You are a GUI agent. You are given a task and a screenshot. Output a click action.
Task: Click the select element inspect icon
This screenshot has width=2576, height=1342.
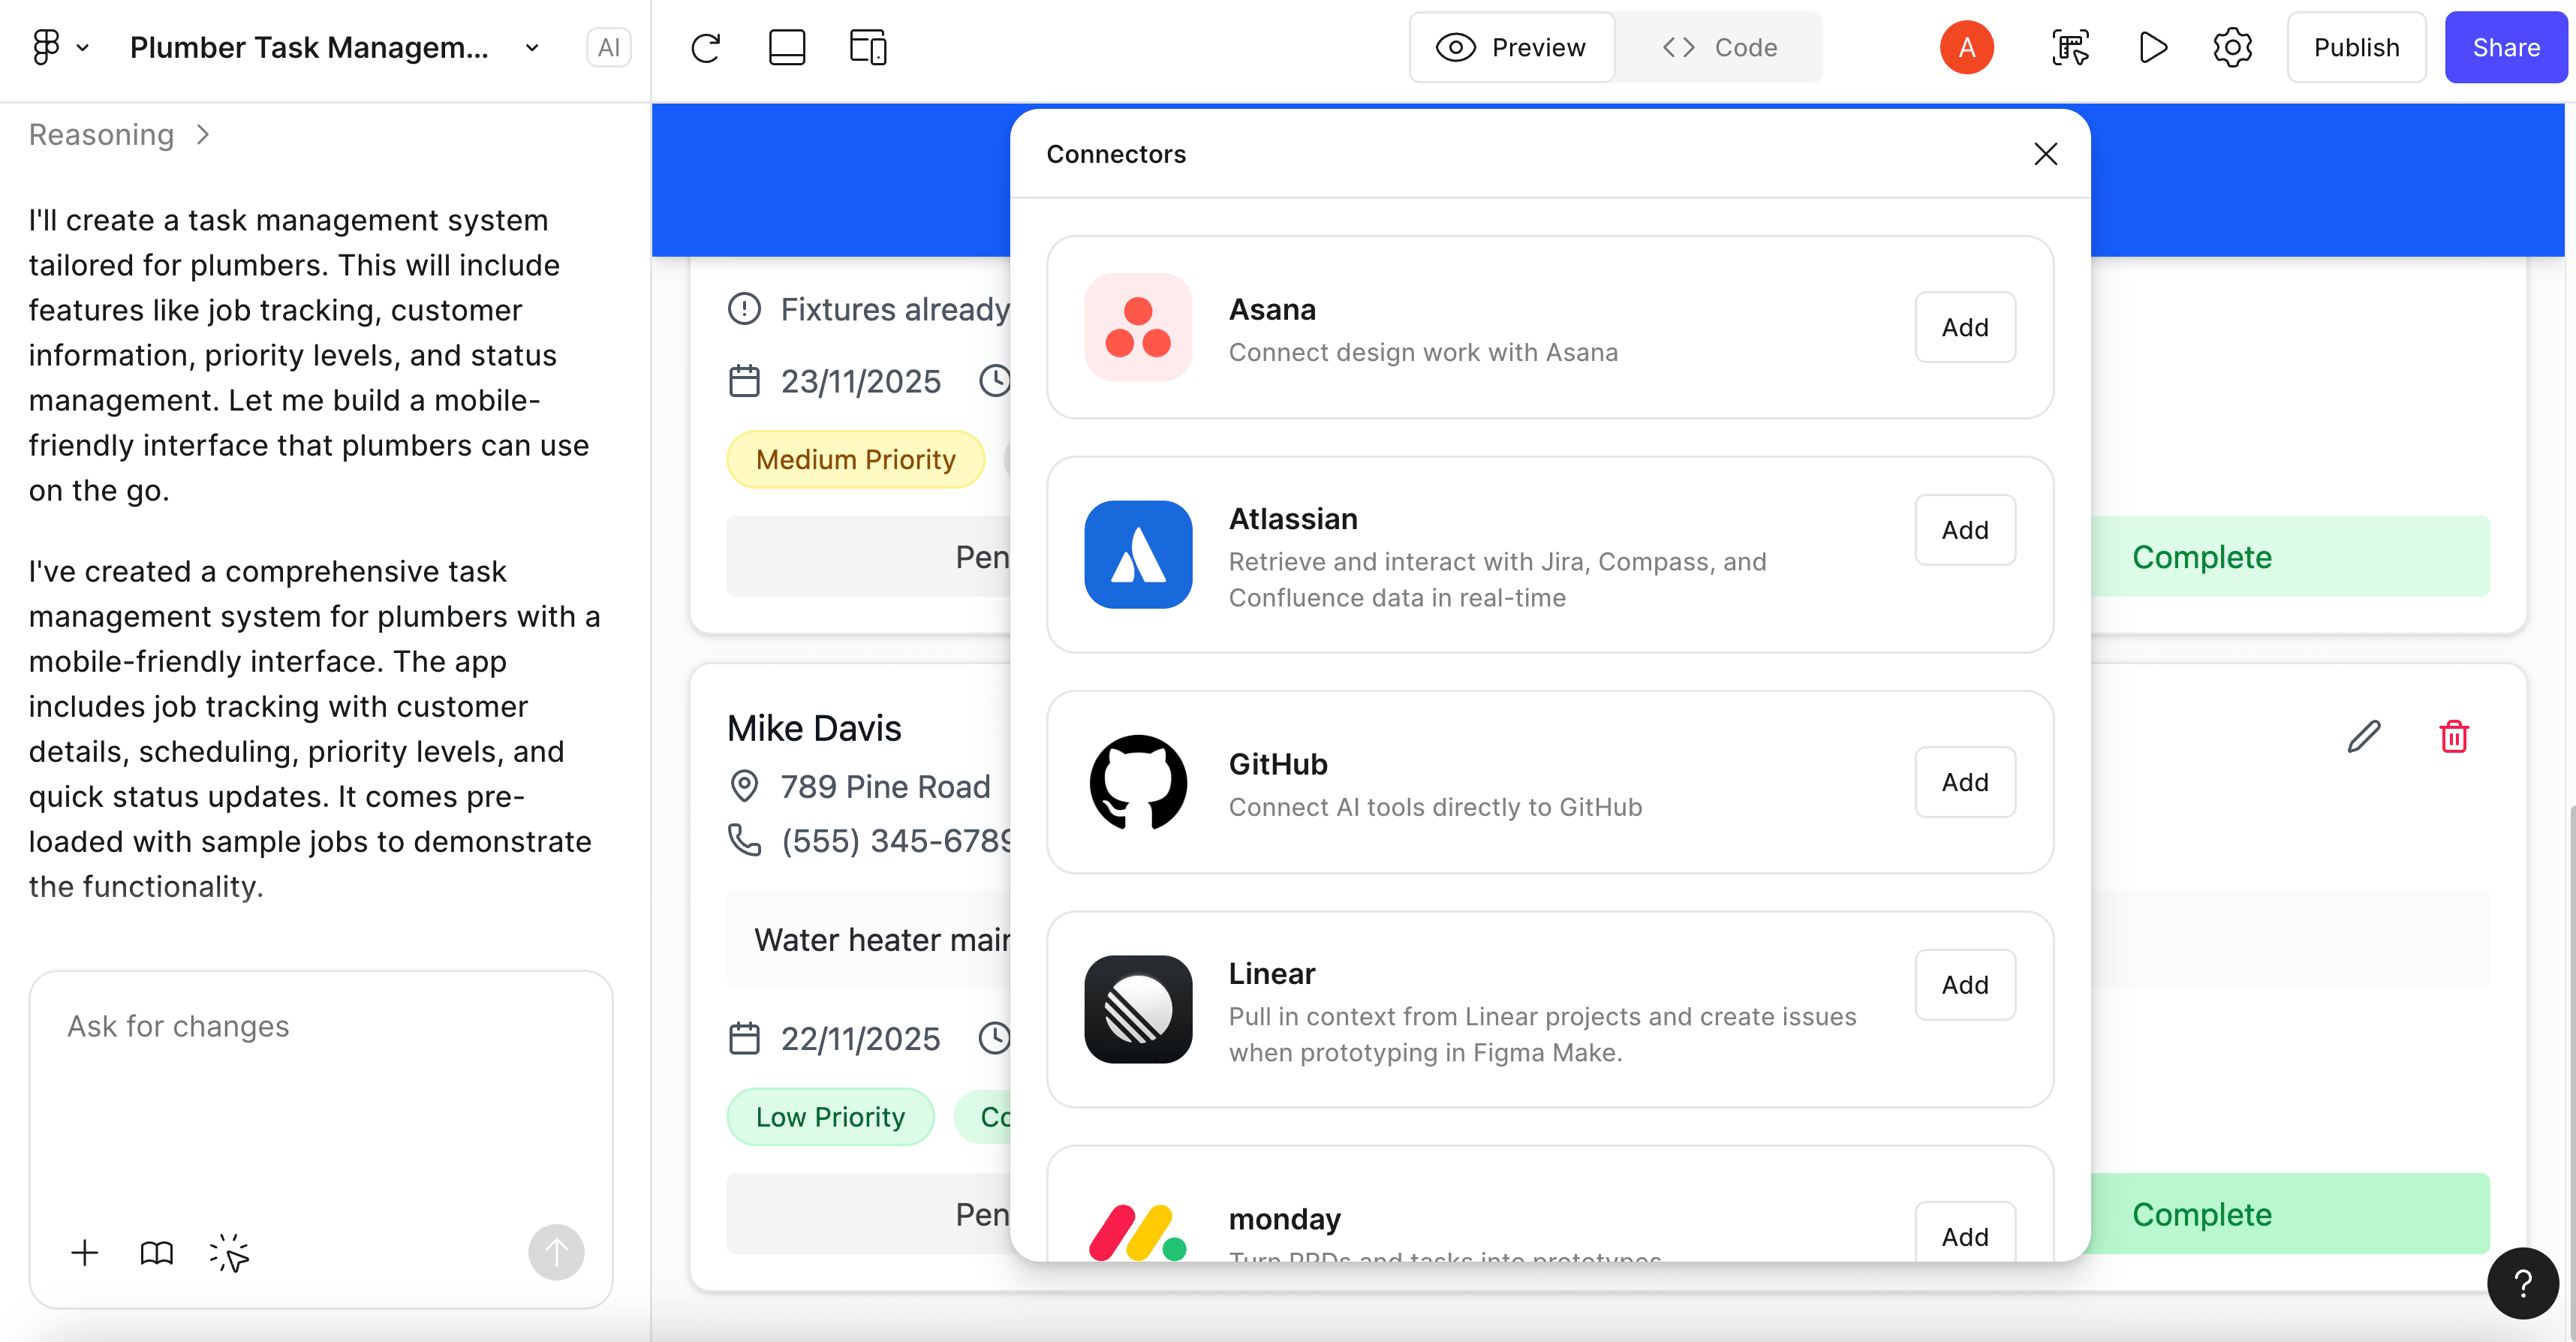click(x=2070, y=47)
